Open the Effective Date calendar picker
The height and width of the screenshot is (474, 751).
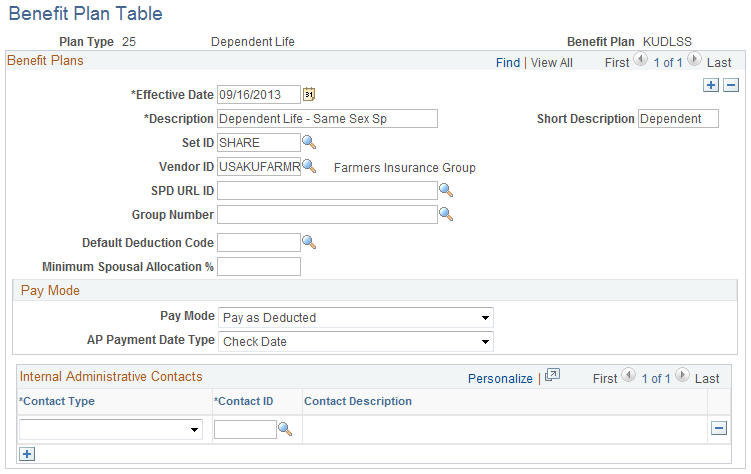pos(309,94)
